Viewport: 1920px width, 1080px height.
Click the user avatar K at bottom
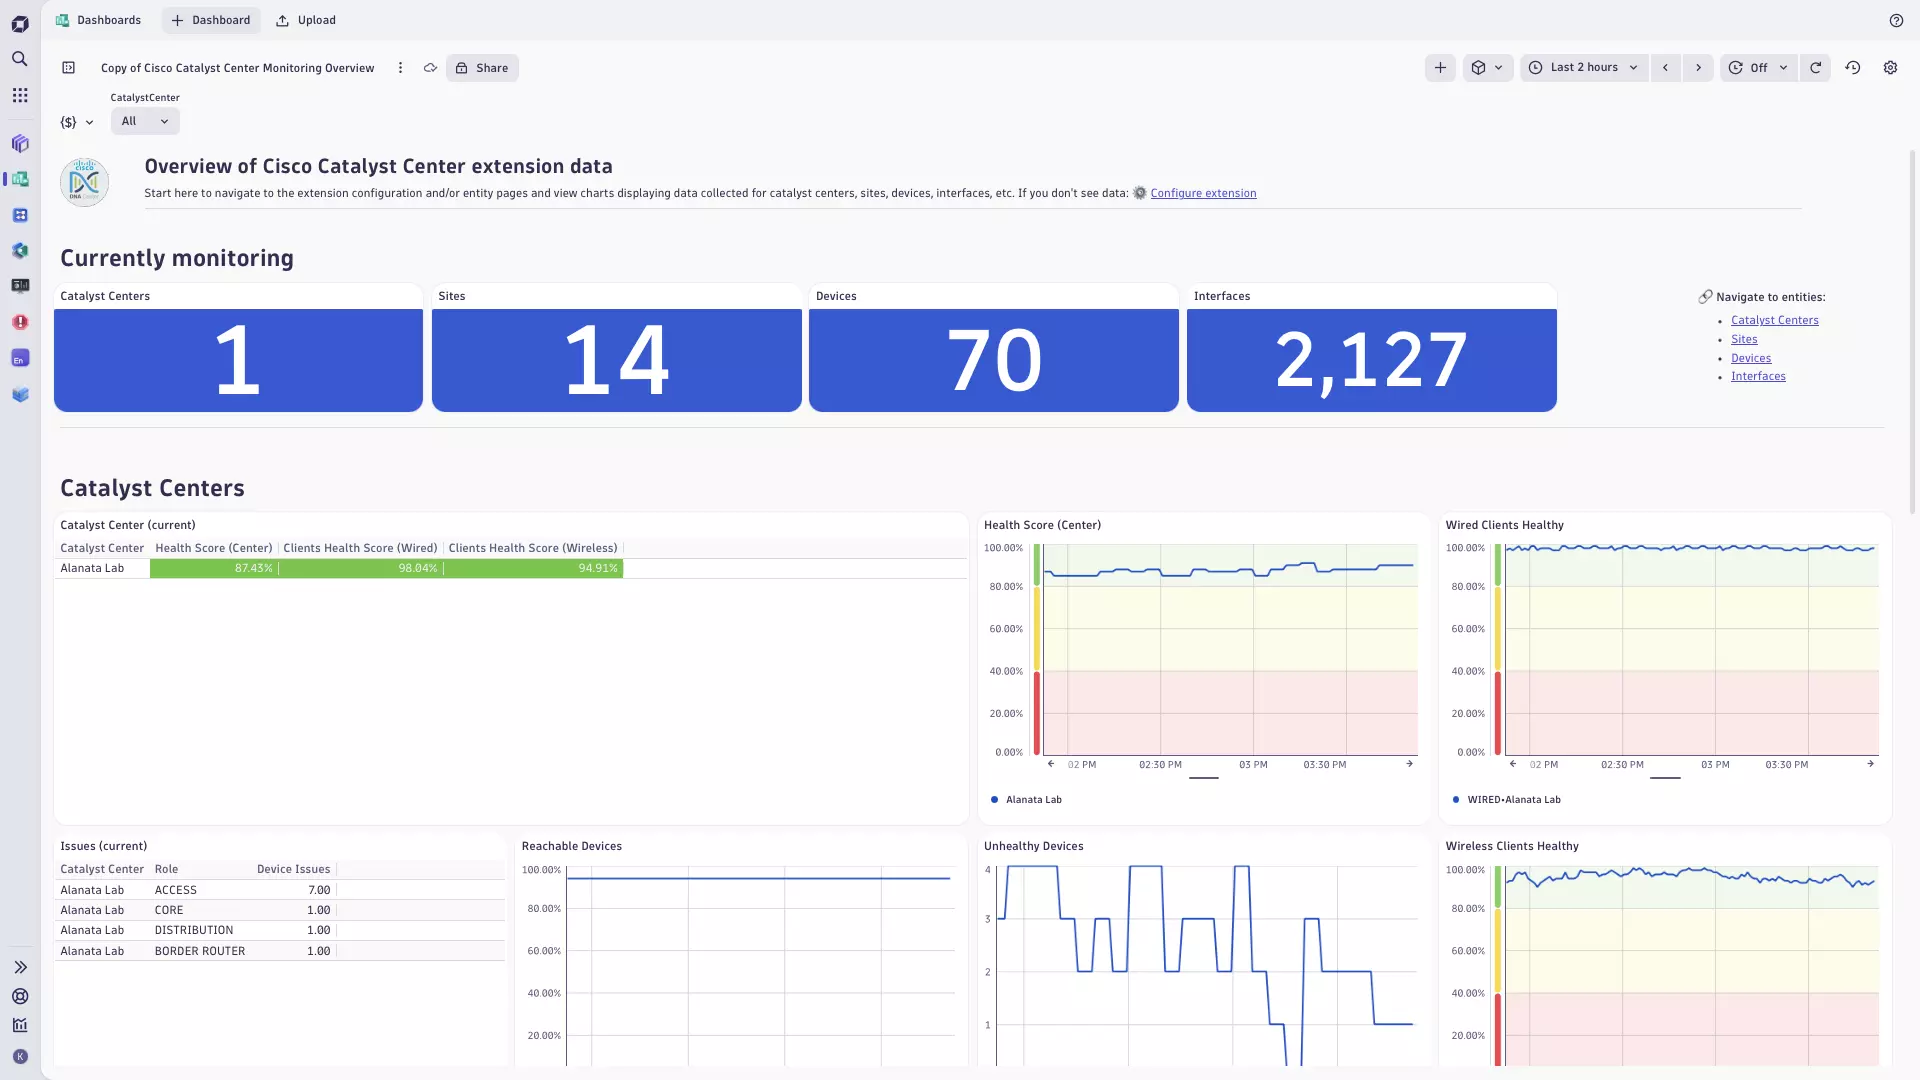tap(20, 1056)
